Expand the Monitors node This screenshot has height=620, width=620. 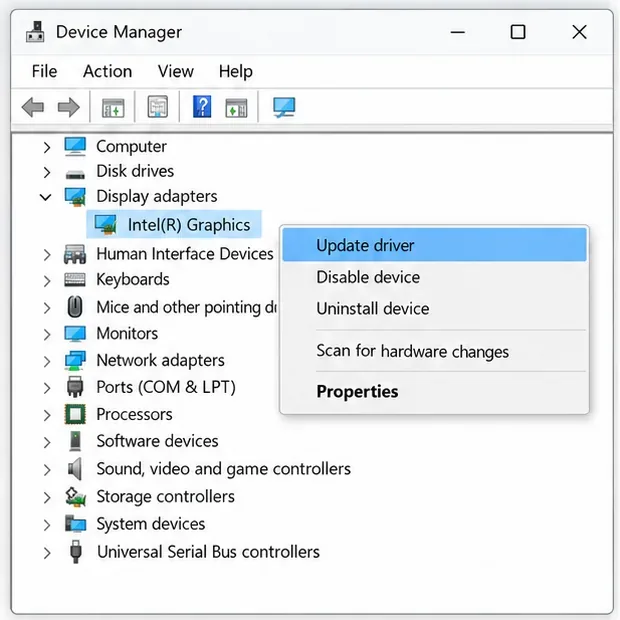point(47,335)
